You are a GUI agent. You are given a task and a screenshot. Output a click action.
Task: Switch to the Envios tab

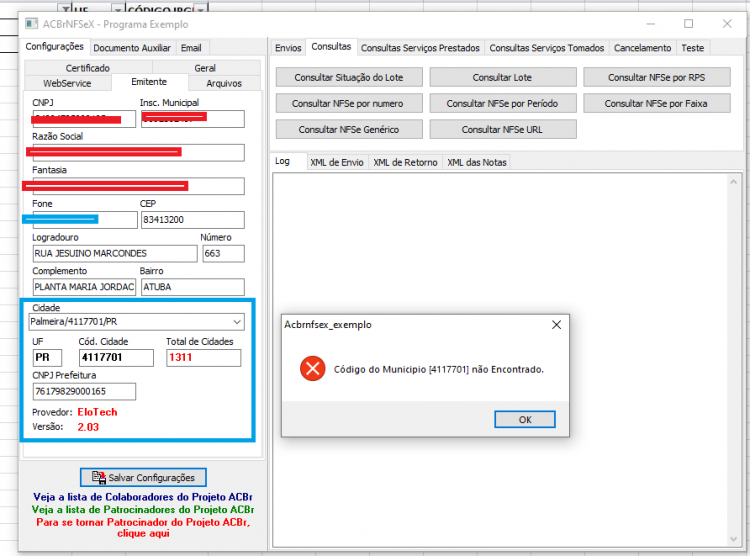(288, 48)
